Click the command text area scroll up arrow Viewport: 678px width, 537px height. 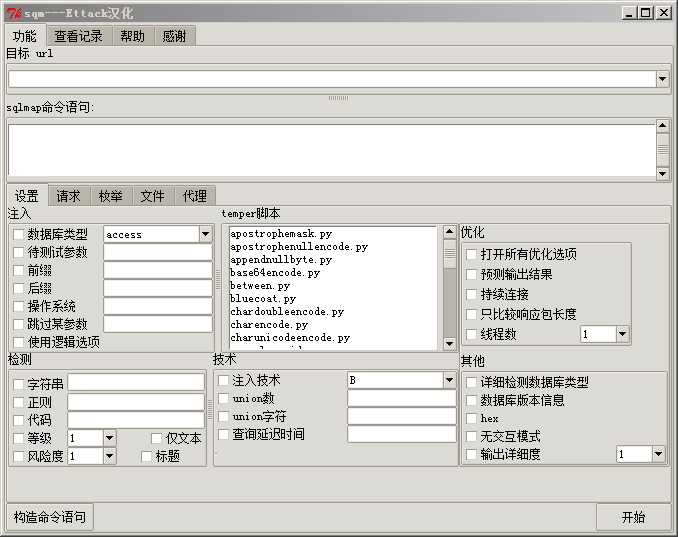(x=662, y=126)
